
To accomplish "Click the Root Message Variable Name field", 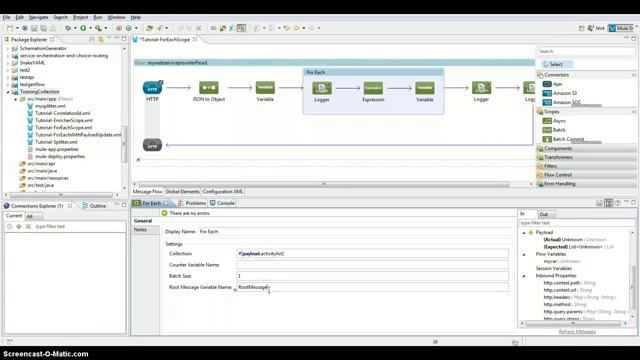I will click(372, 287).
